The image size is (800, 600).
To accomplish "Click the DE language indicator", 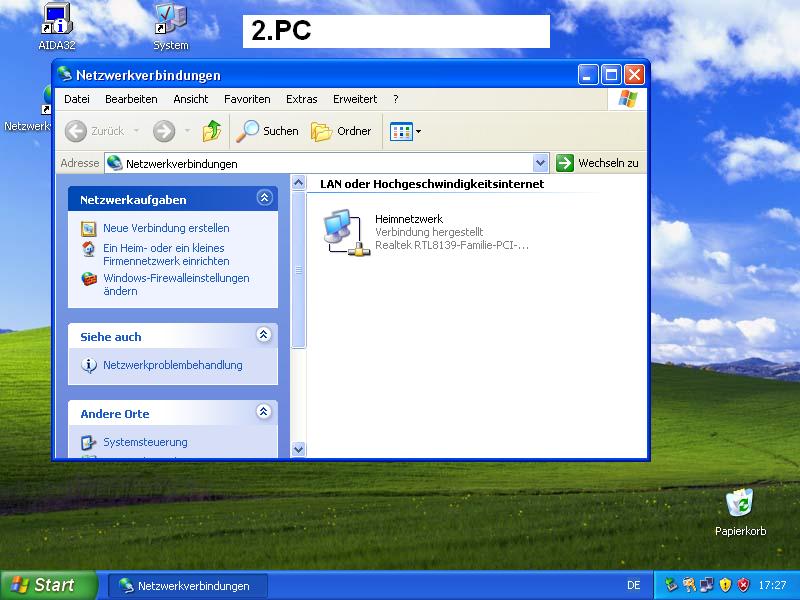I will coord(634,585).
